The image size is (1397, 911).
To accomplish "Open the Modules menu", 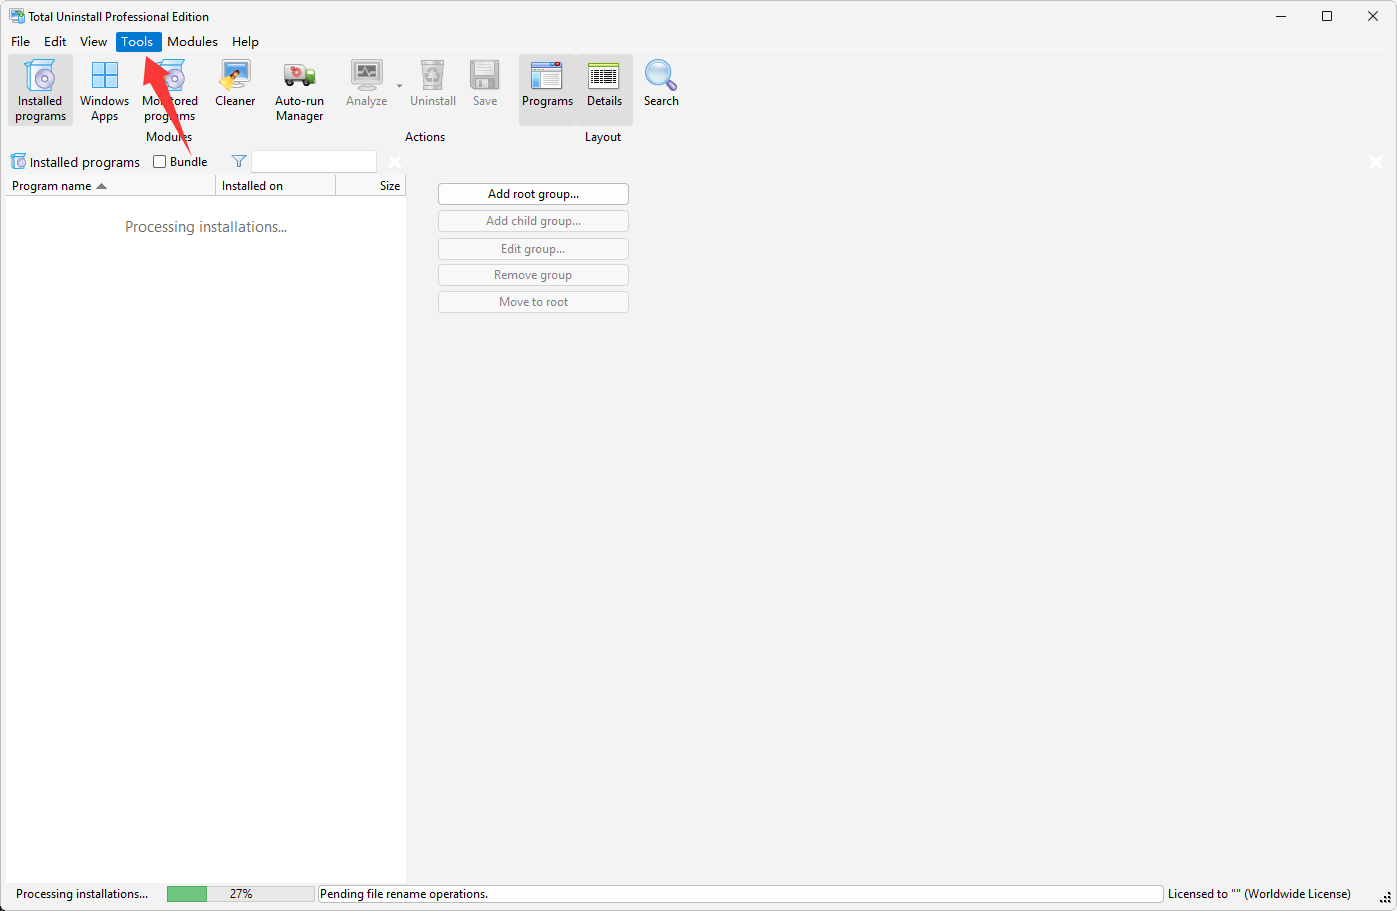I will point(193,42).
